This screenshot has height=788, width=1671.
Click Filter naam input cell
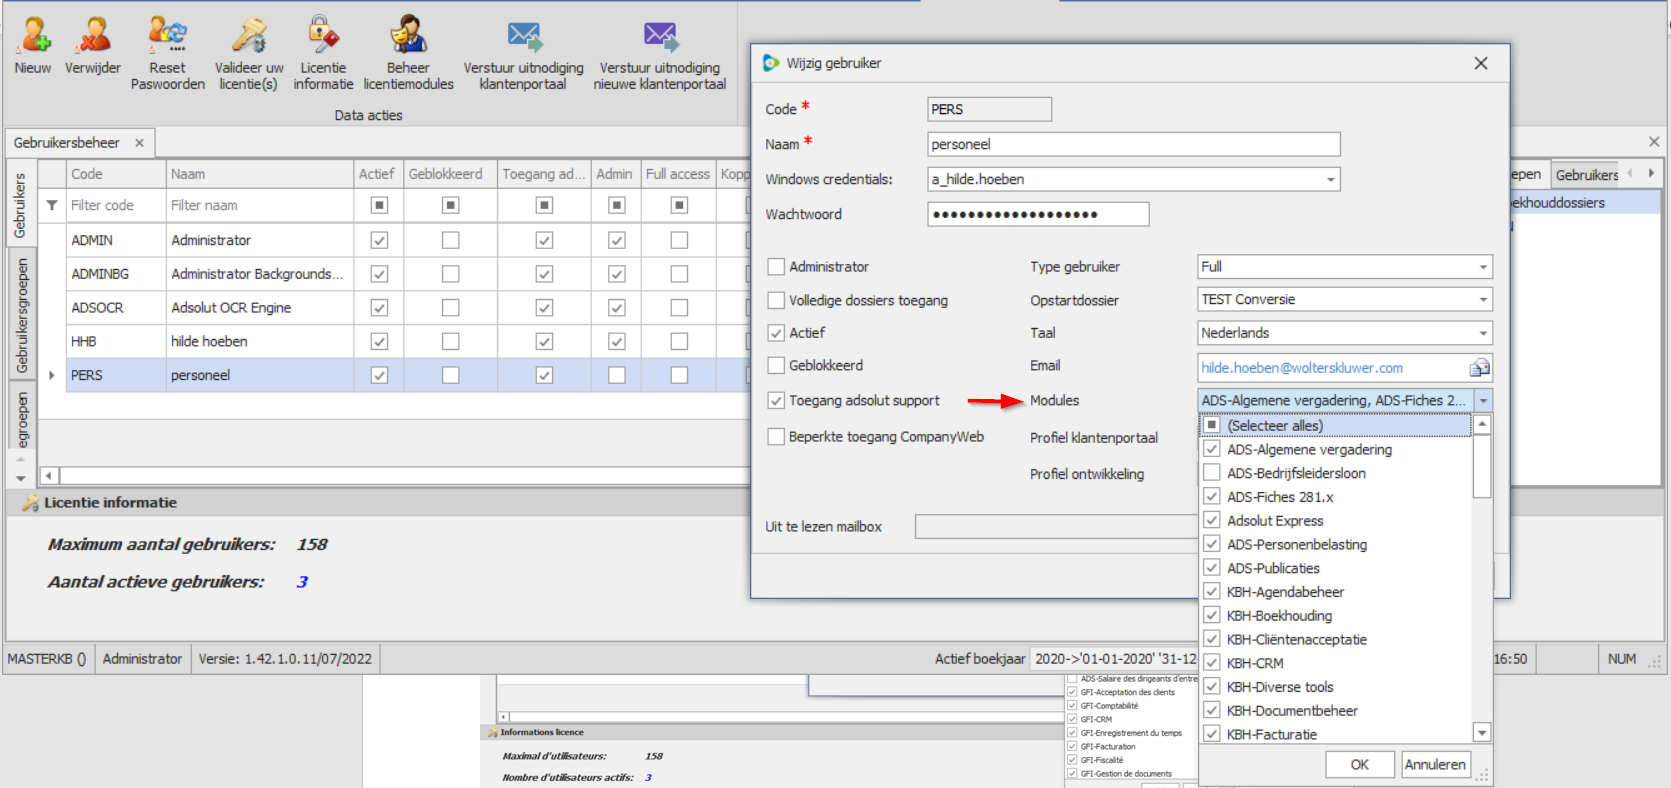coord(260,205)
